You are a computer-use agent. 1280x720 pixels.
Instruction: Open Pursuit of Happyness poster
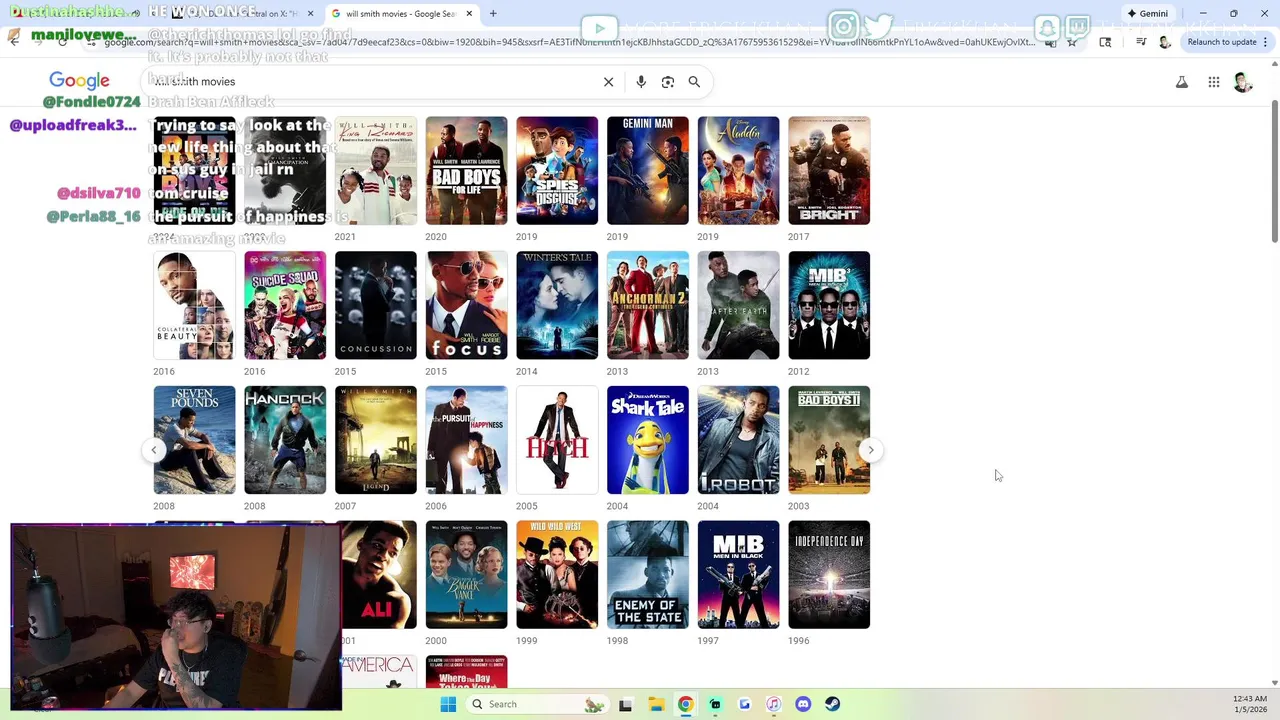[x=466, y=440]
